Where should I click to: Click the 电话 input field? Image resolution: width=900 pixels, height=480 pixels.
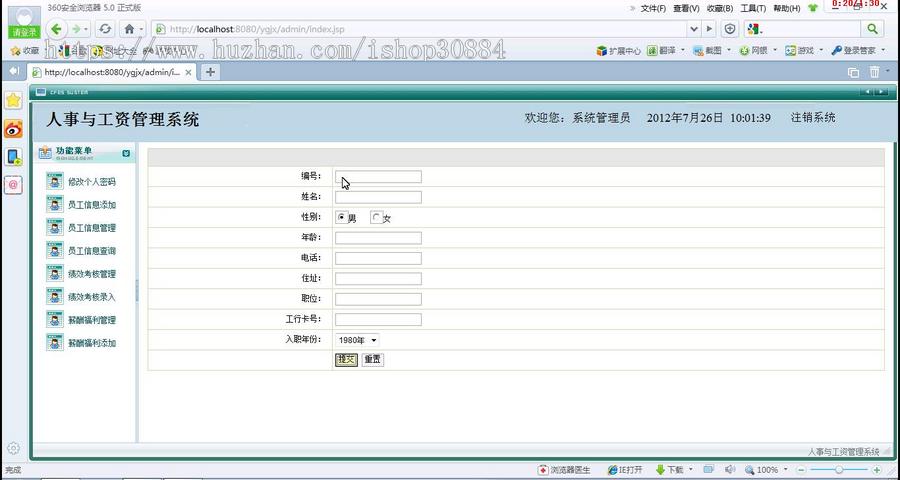(x=378, y=258)
